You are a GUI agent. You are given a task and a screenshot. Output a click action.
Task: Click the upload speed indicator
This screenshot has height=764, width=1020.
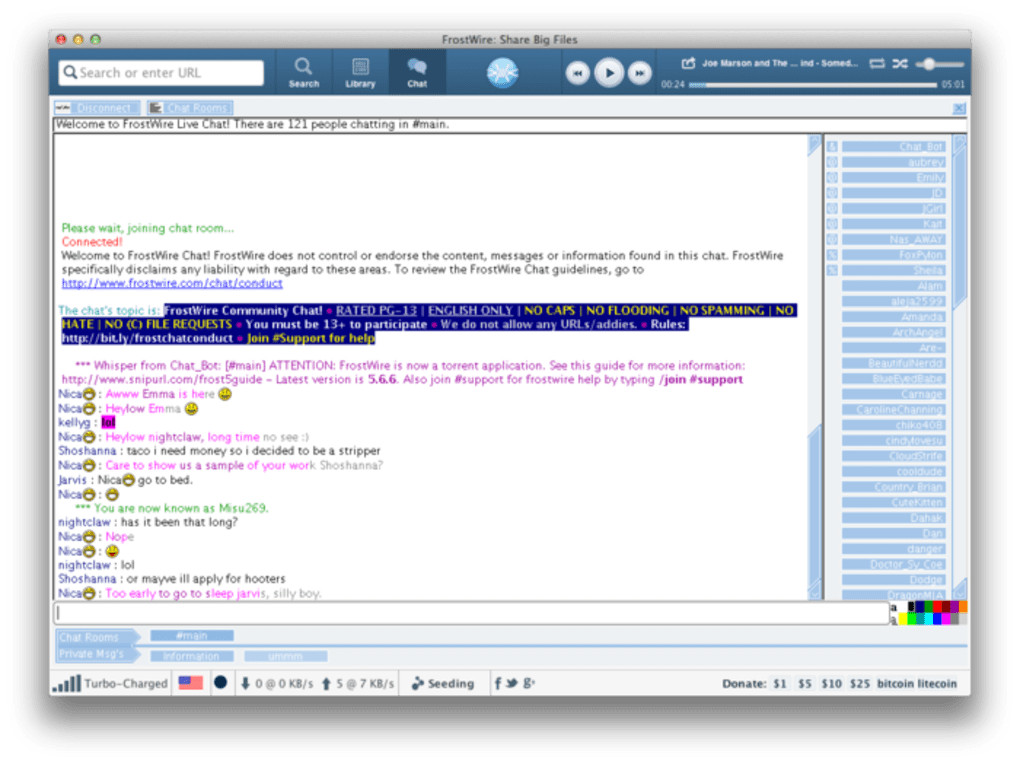358,684
